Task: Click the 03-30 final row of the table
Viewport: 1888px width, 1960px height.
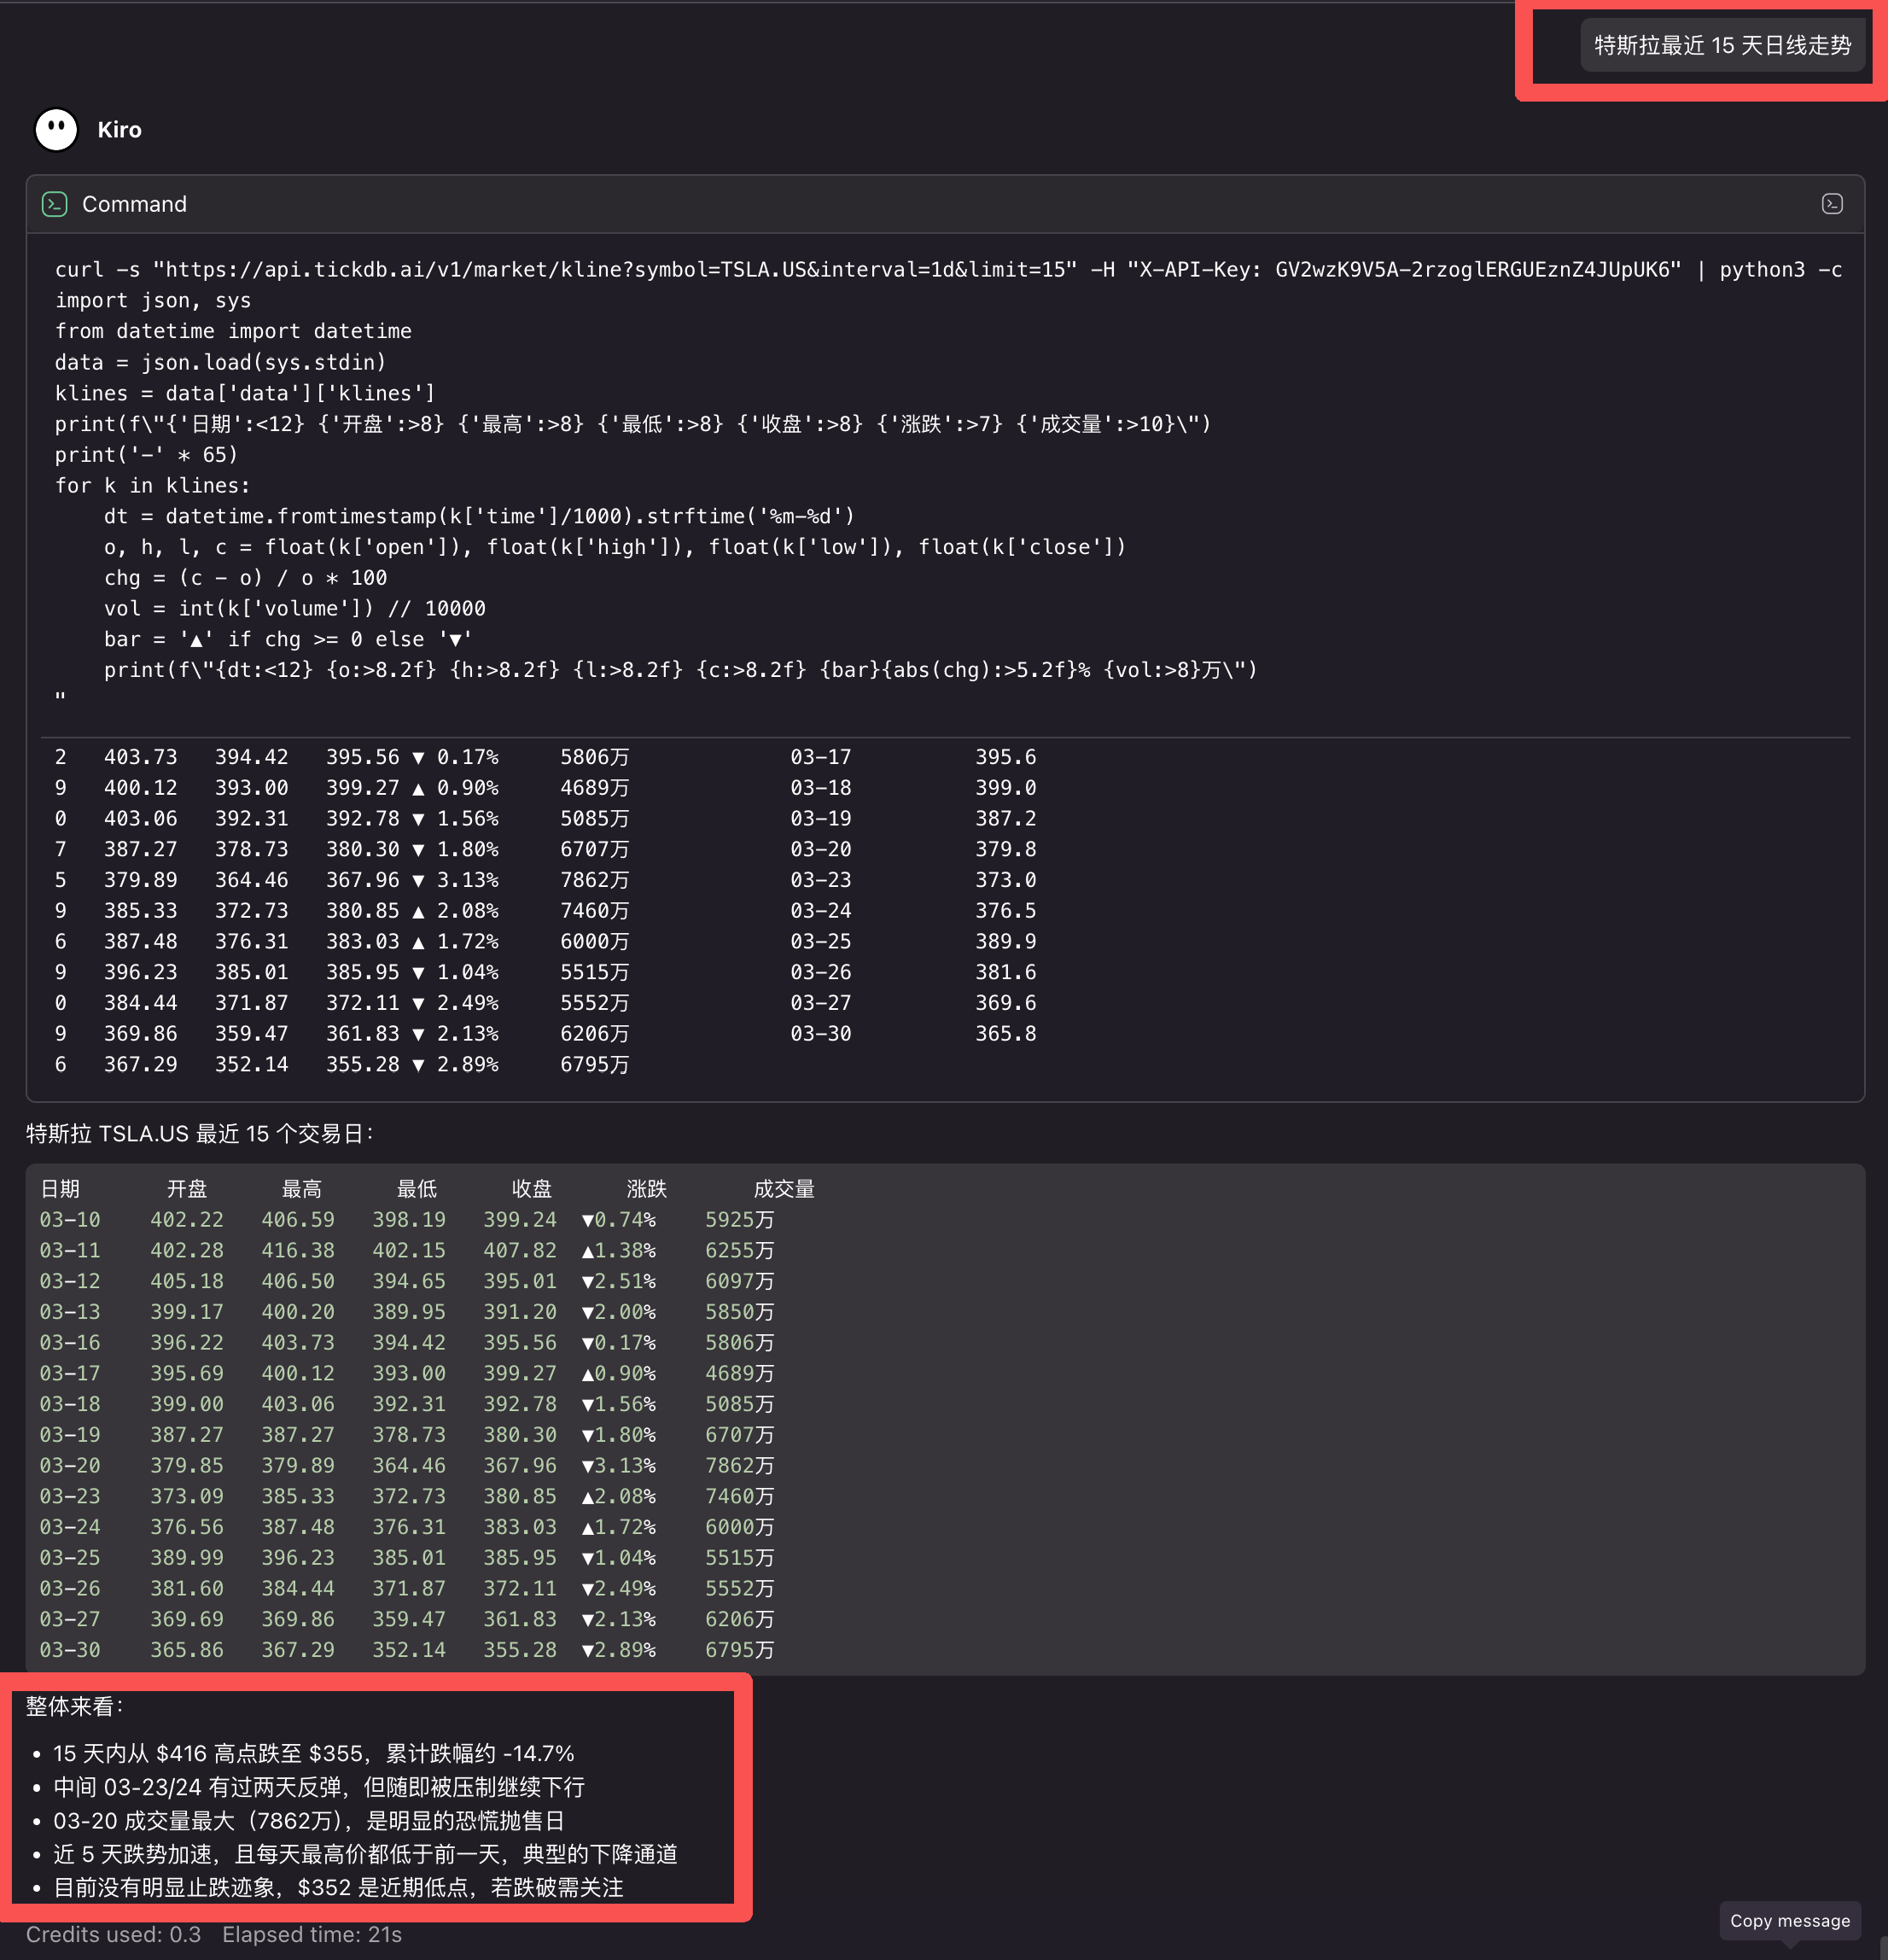Action: click(x=400, y=1650)
